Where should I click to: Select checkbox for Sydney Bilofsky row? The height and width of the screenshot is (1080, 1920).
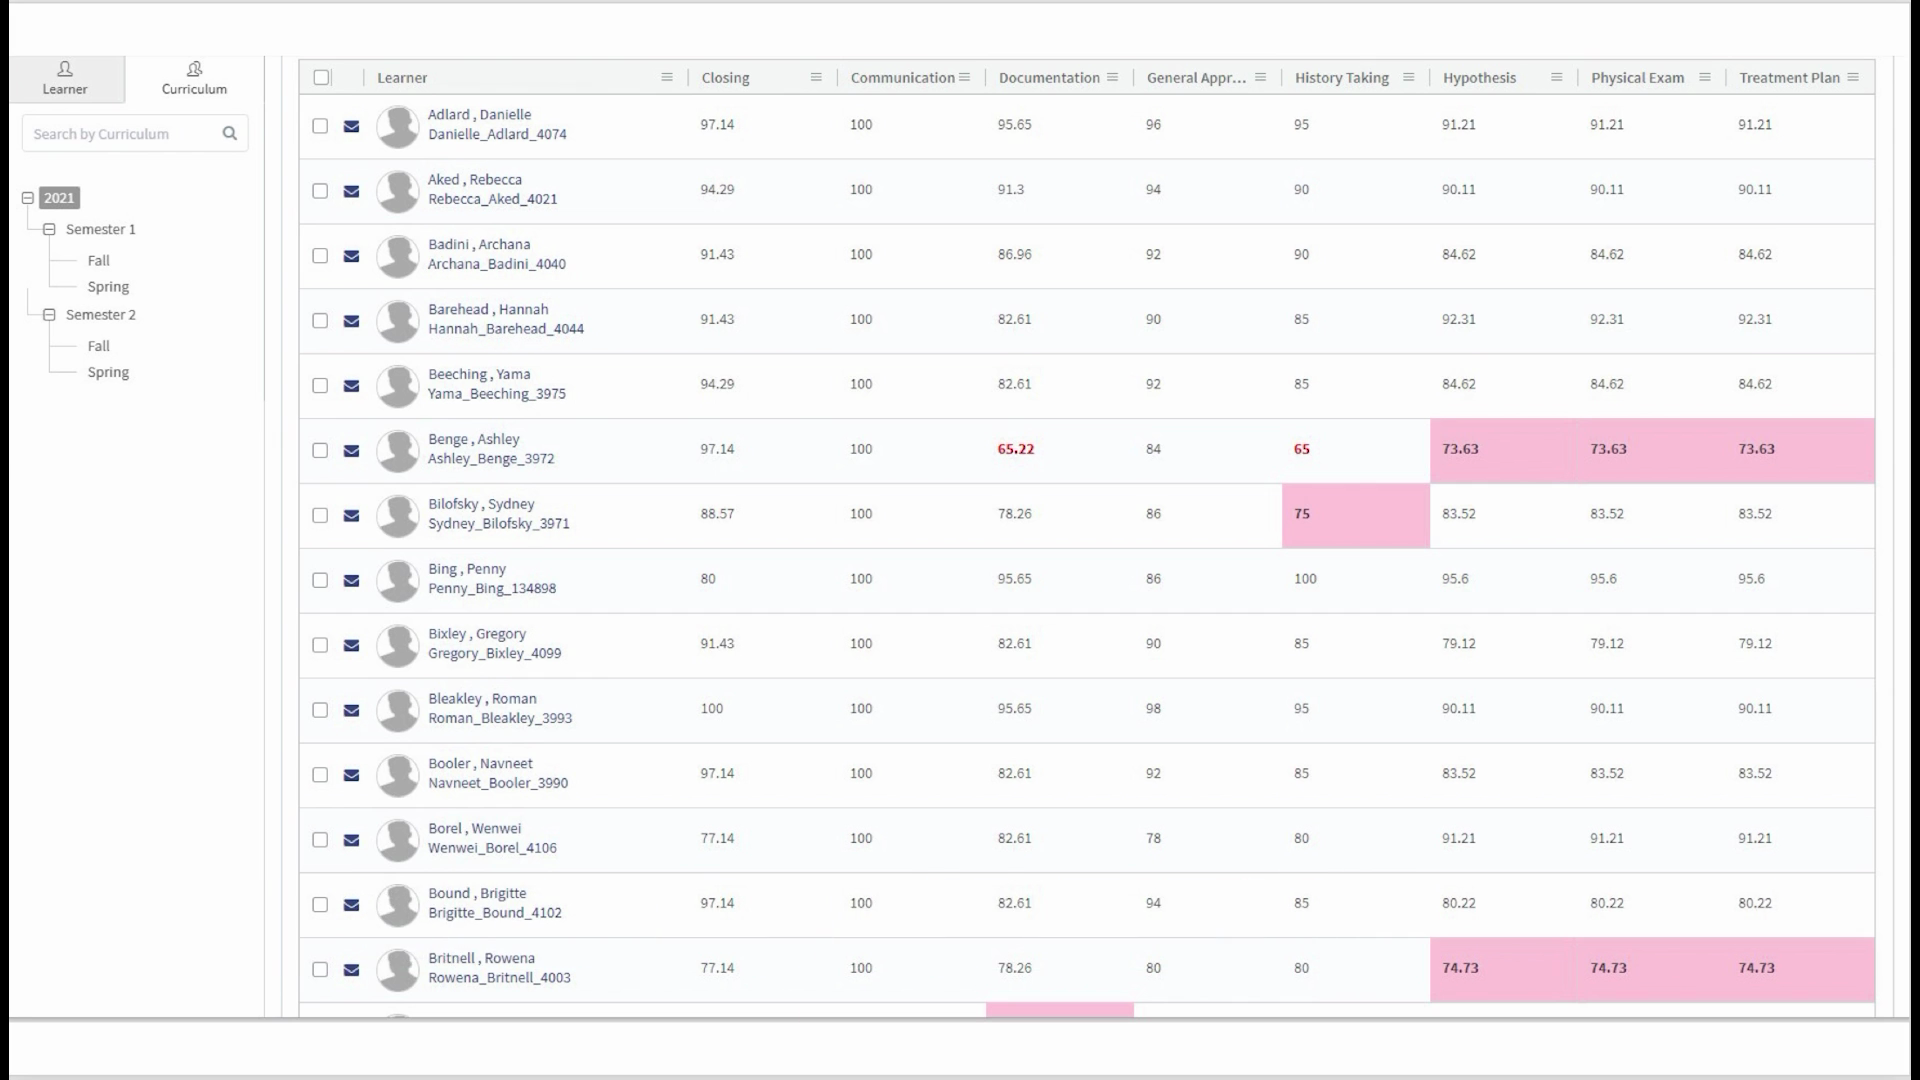(x=320, y=516)
